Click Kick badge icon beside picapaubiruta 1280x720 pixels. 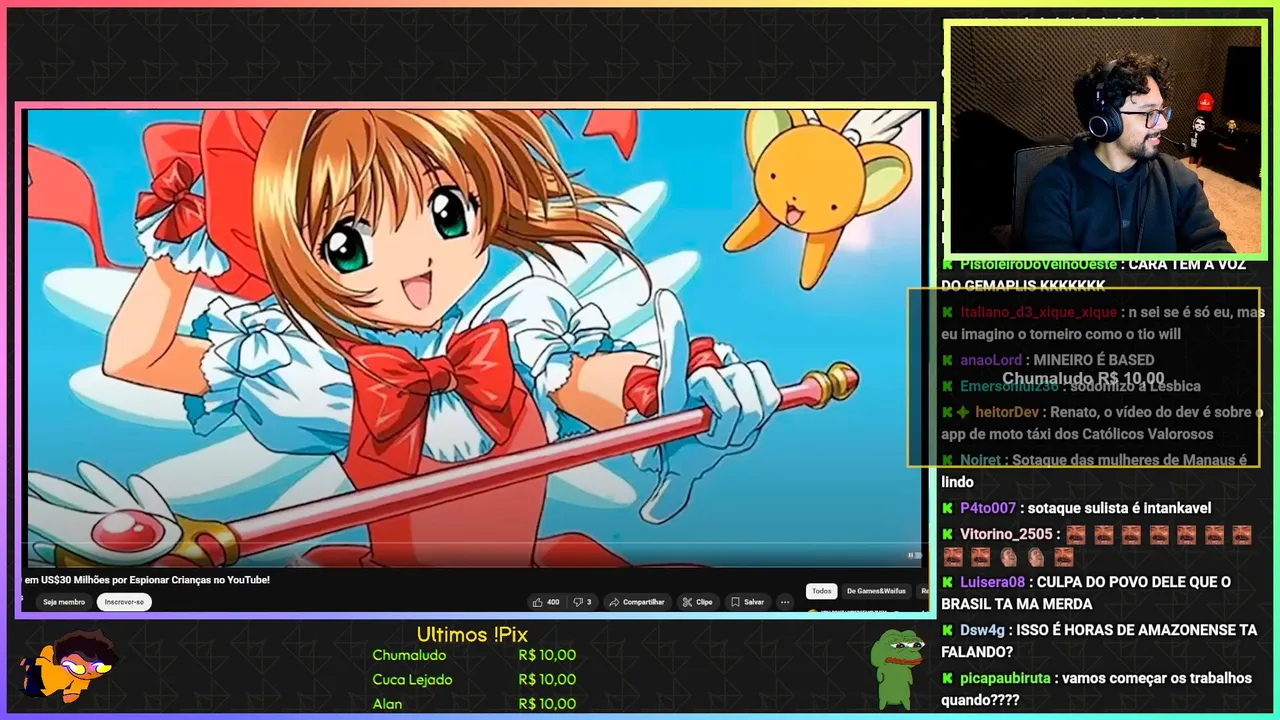click(x=948, y=678)
